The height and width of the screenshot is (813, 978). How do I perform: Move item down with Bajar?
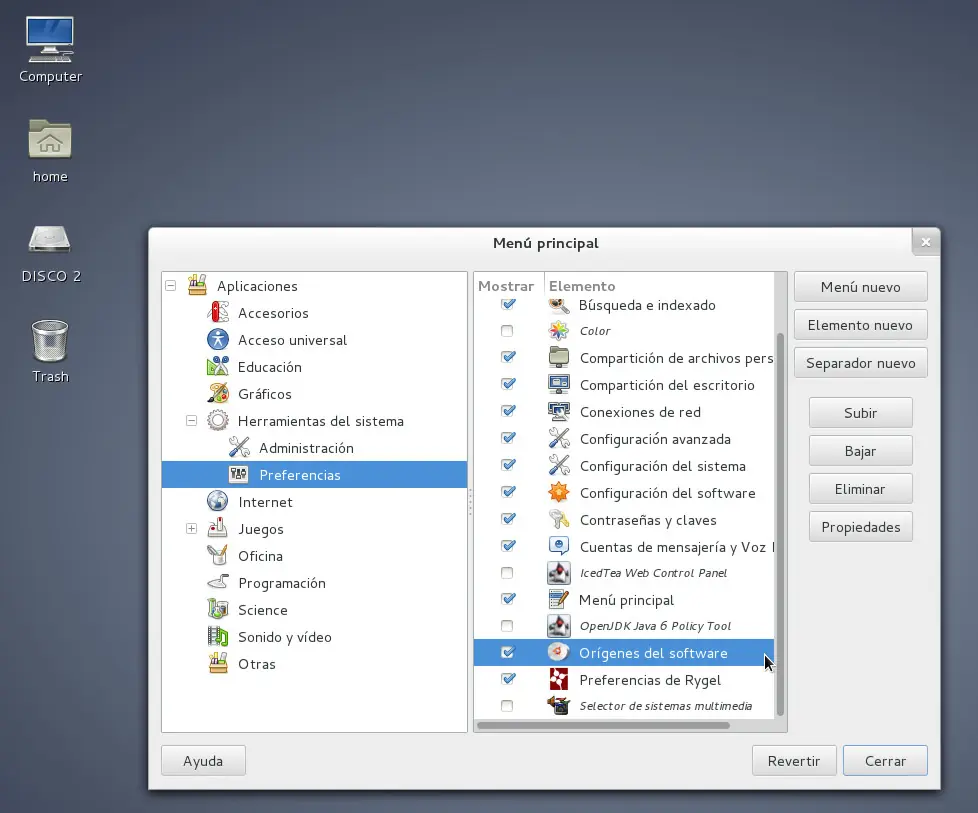(860, 451)
